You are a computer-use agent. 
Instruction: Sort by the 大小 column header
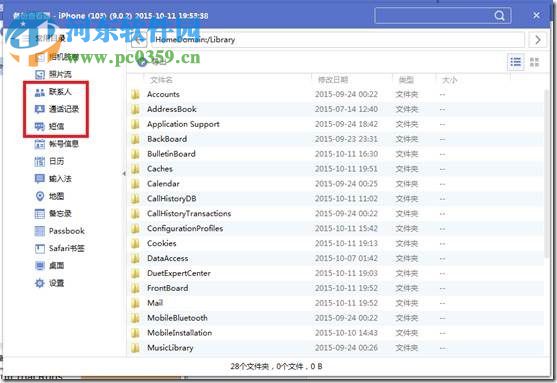449,80
